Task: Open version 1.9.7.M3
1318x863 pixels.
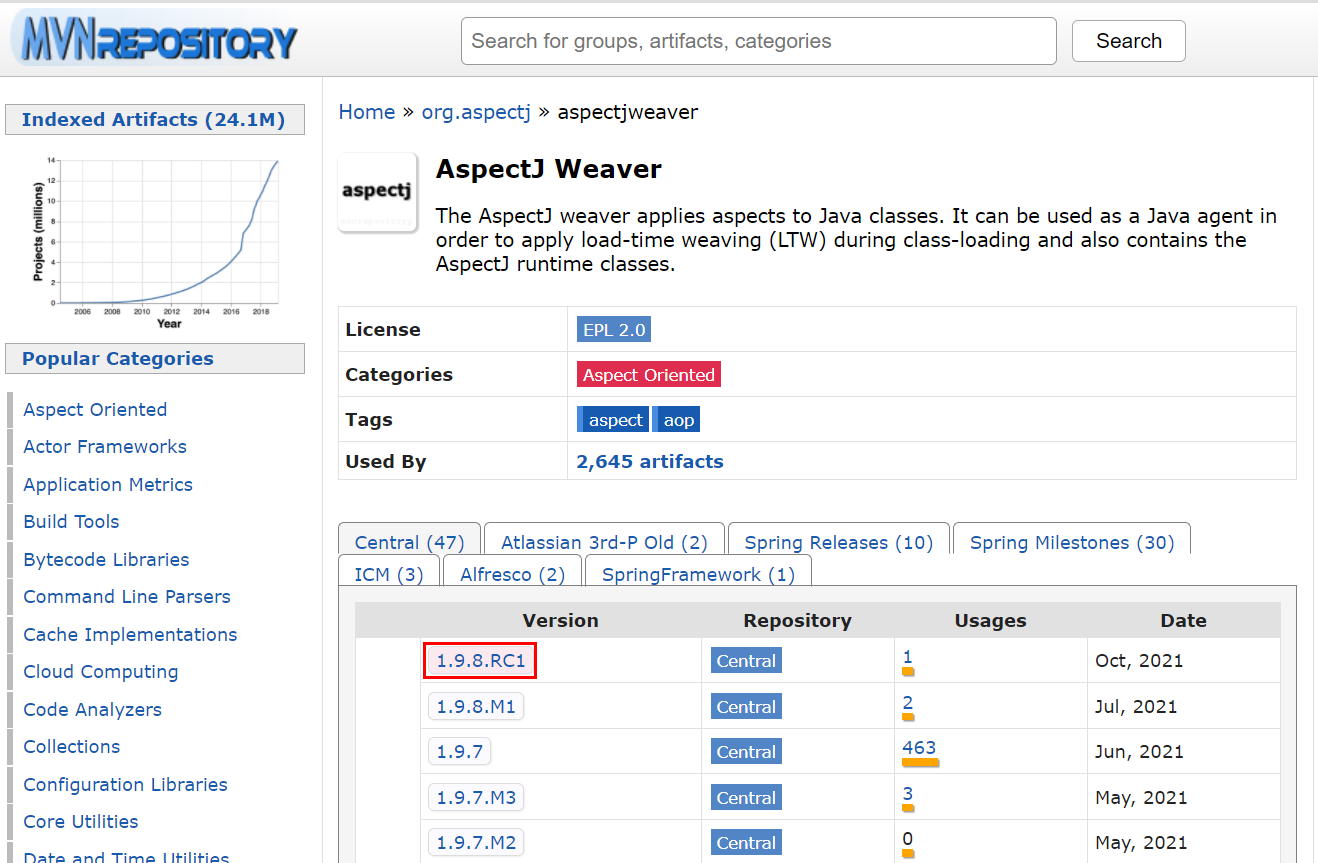Action: tap(476, 798)
